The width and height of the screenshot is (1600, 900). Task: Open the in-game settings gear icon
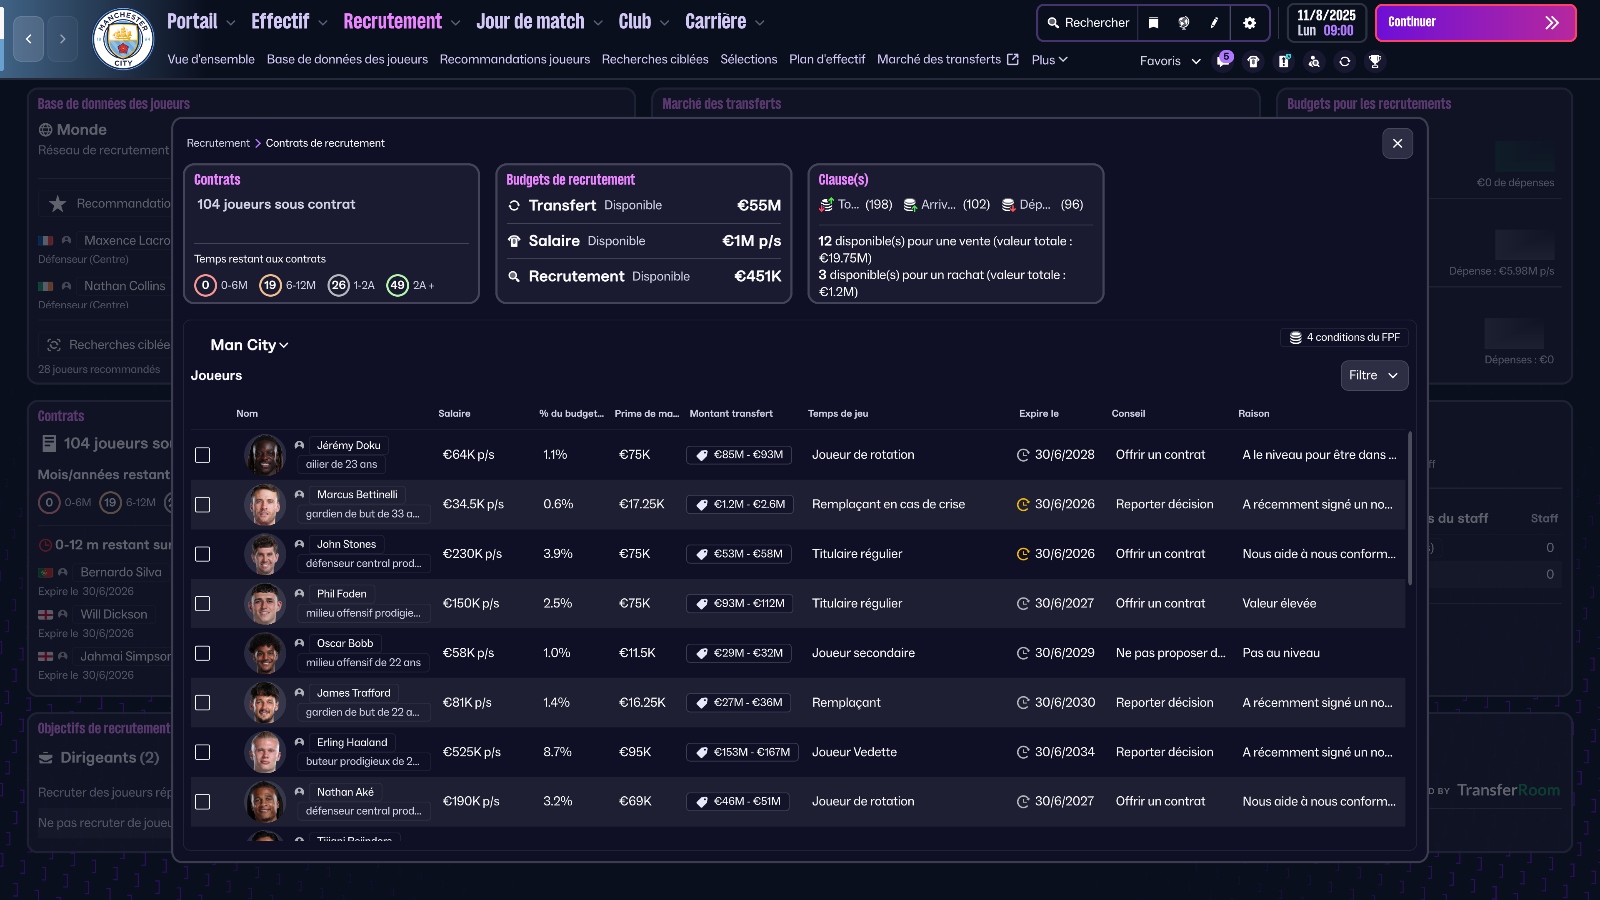coord(1250,22)
